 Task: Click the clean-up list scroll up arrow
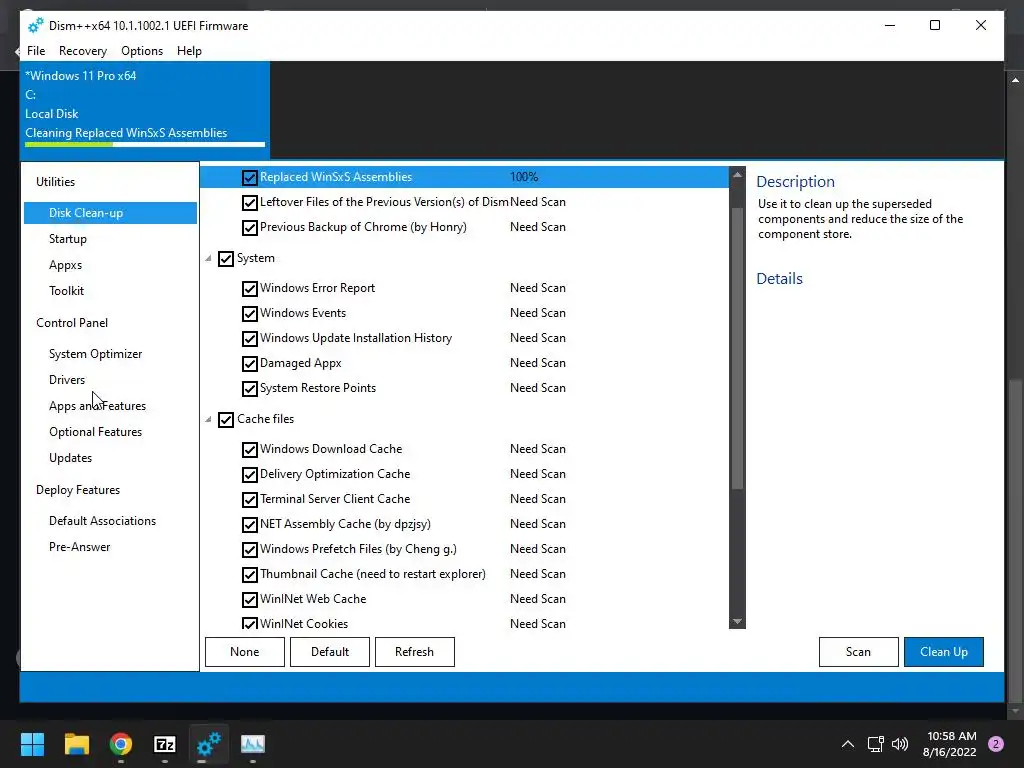[737, 175]
